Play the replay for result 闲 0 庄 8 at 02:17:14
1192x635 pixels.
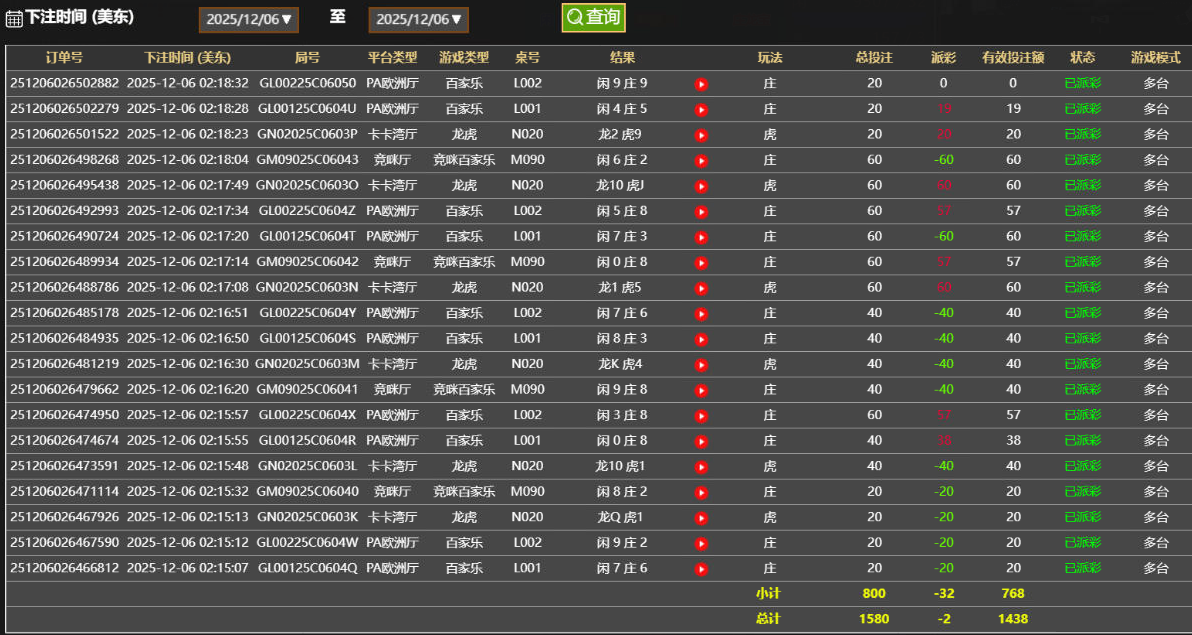click(x=701, y=261)
